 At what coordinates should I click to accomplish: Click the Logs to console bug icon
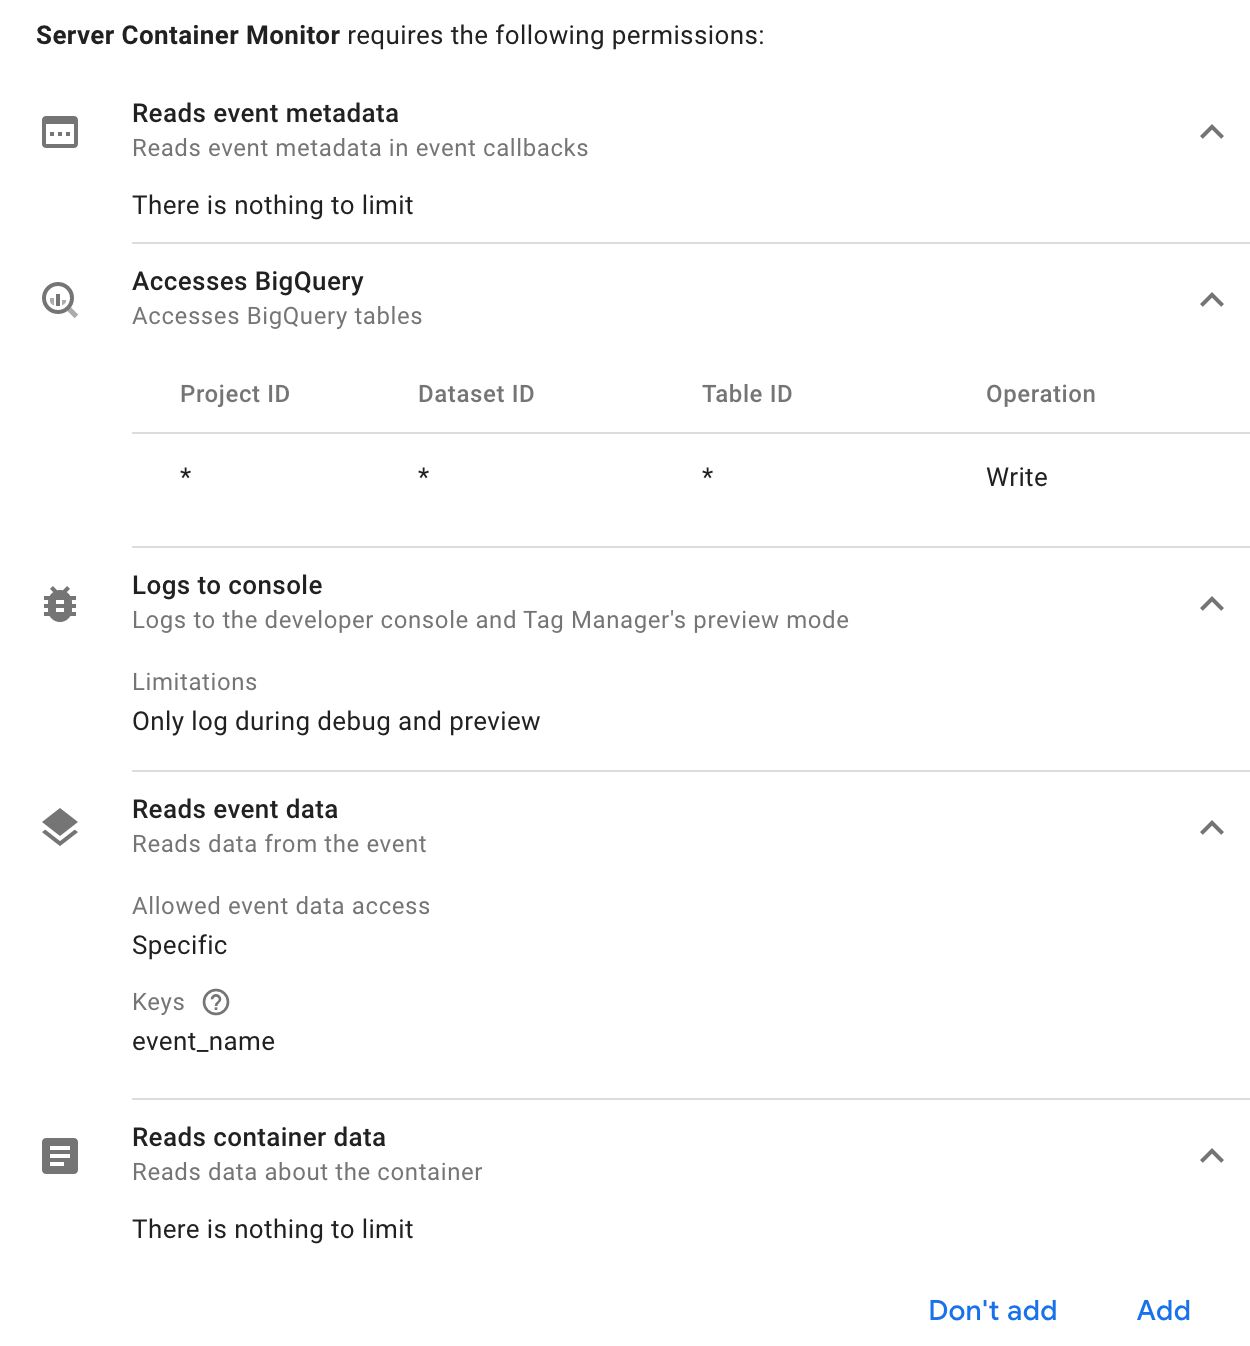60,604
